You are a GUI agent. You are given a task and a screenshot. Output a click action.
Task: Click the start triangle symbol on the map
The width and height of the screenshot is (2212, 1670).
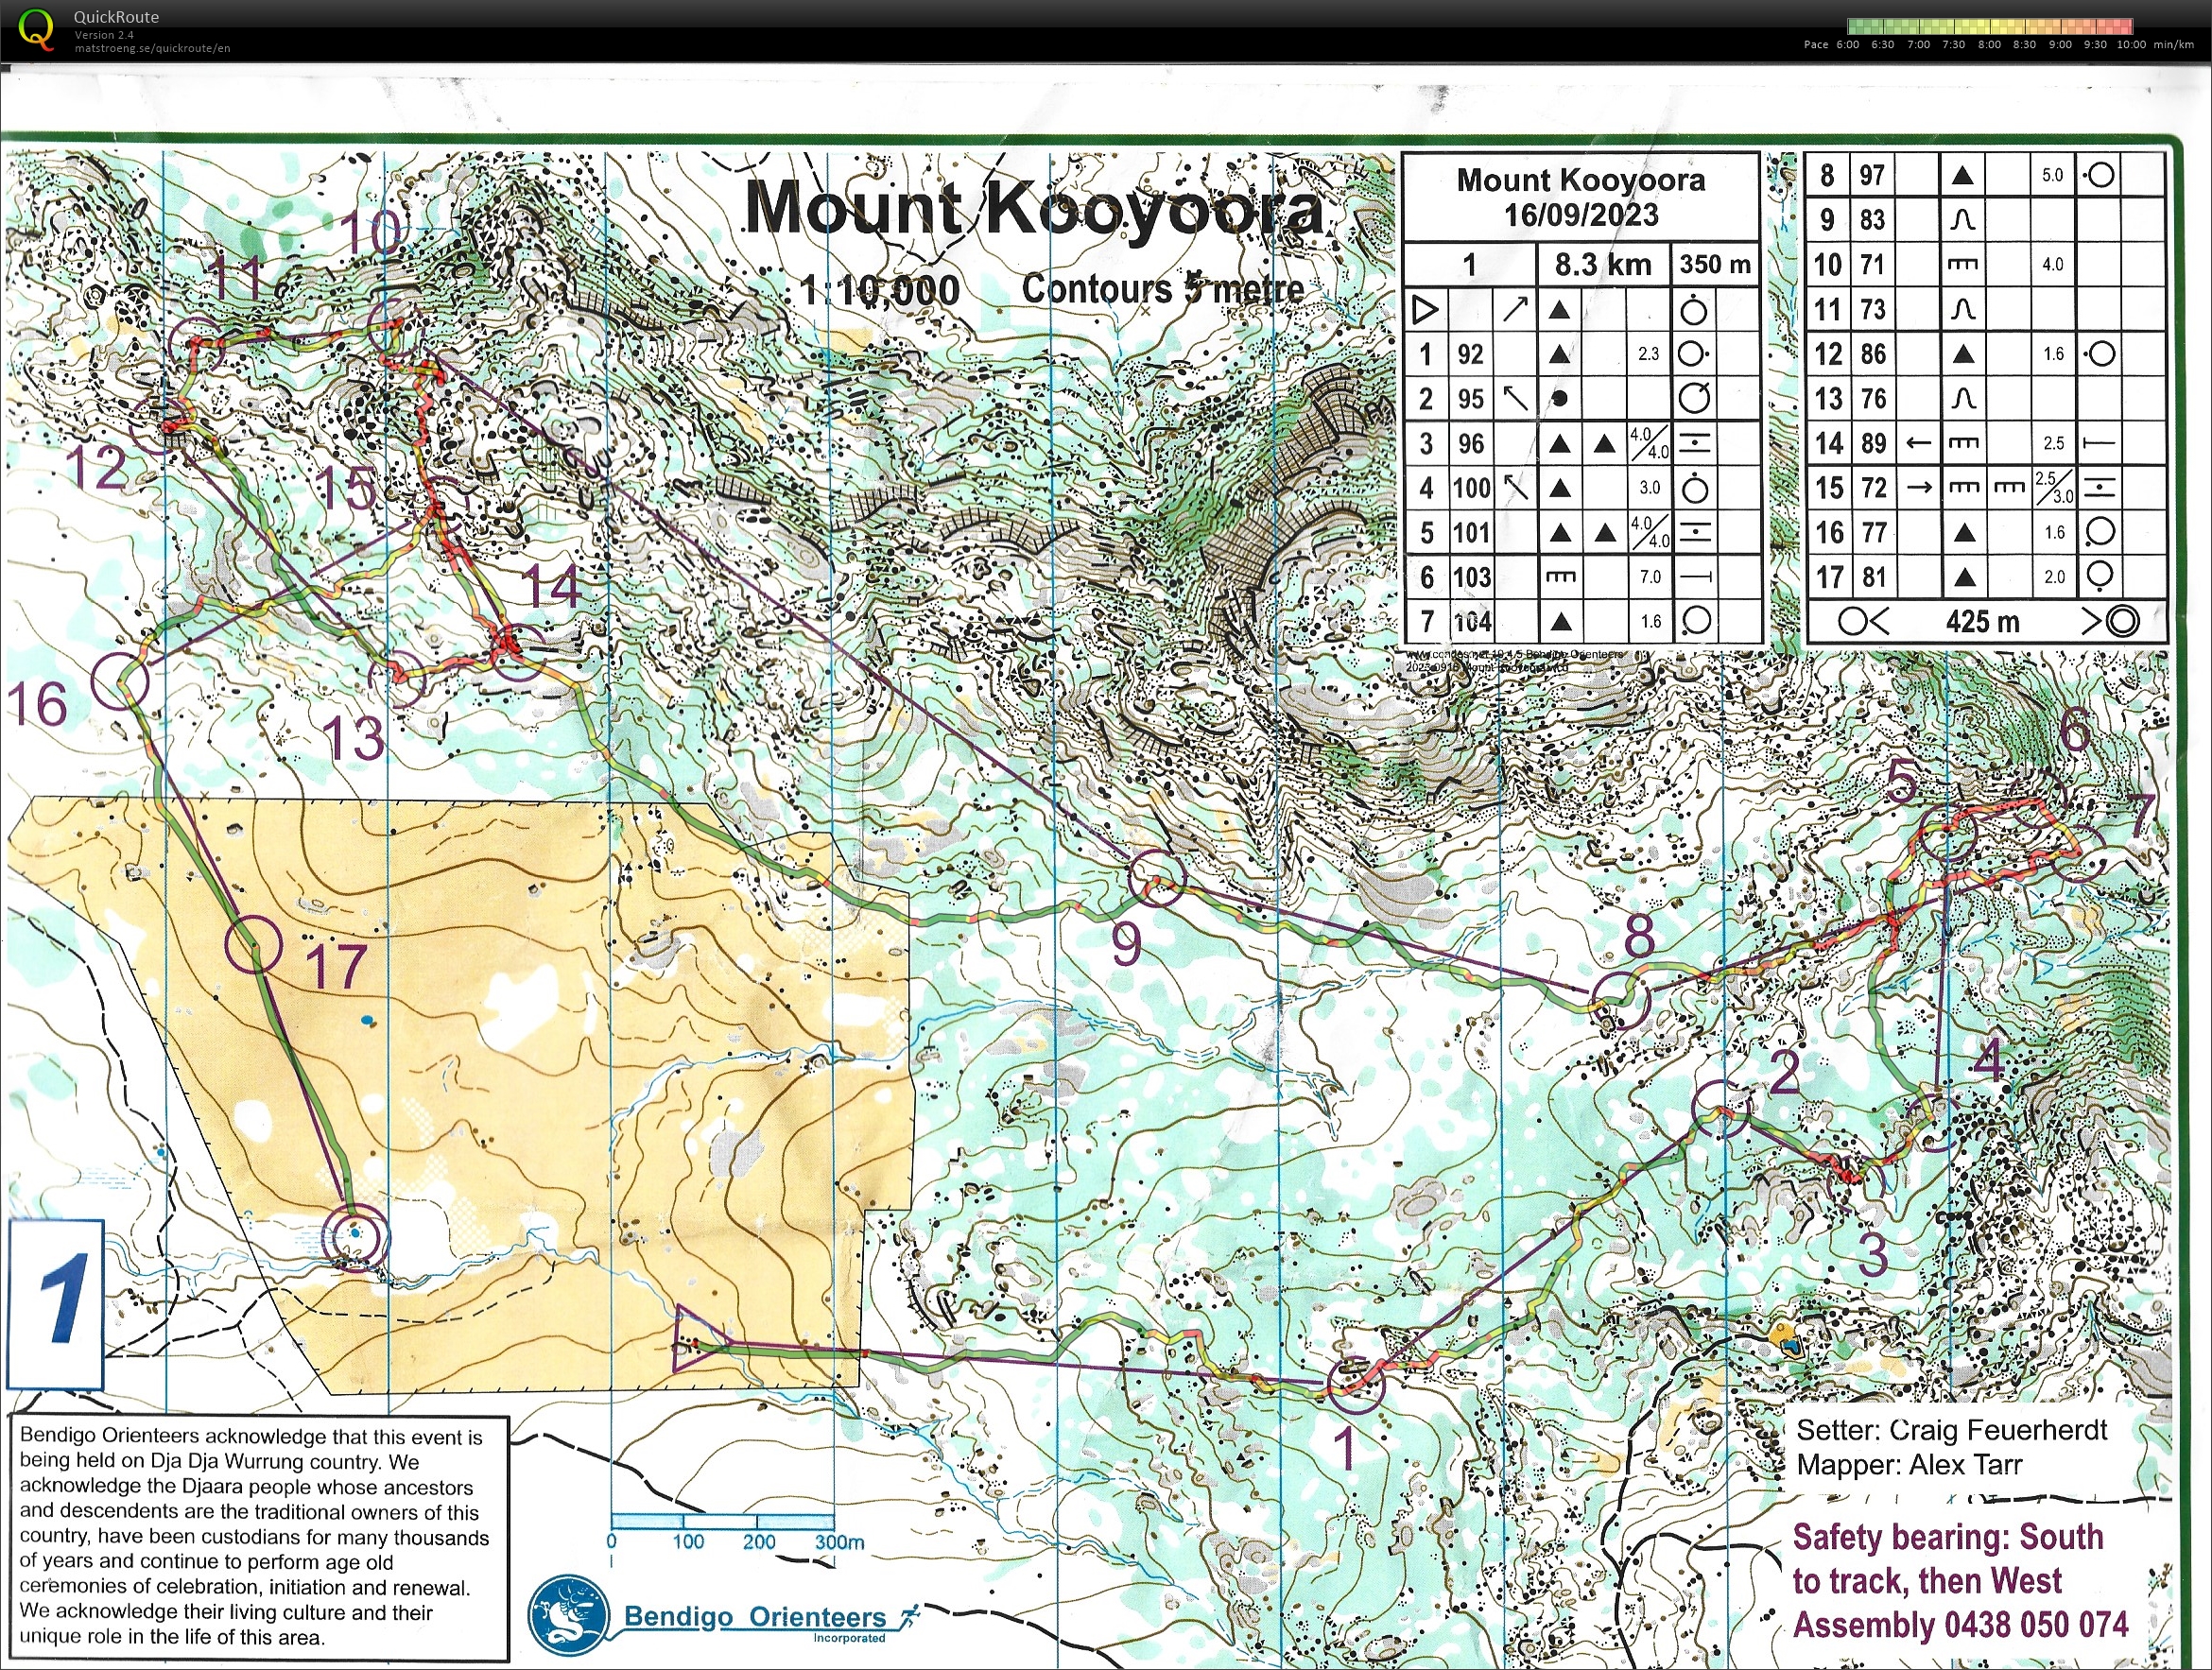pyautogui.click(x=697, y=1338)
